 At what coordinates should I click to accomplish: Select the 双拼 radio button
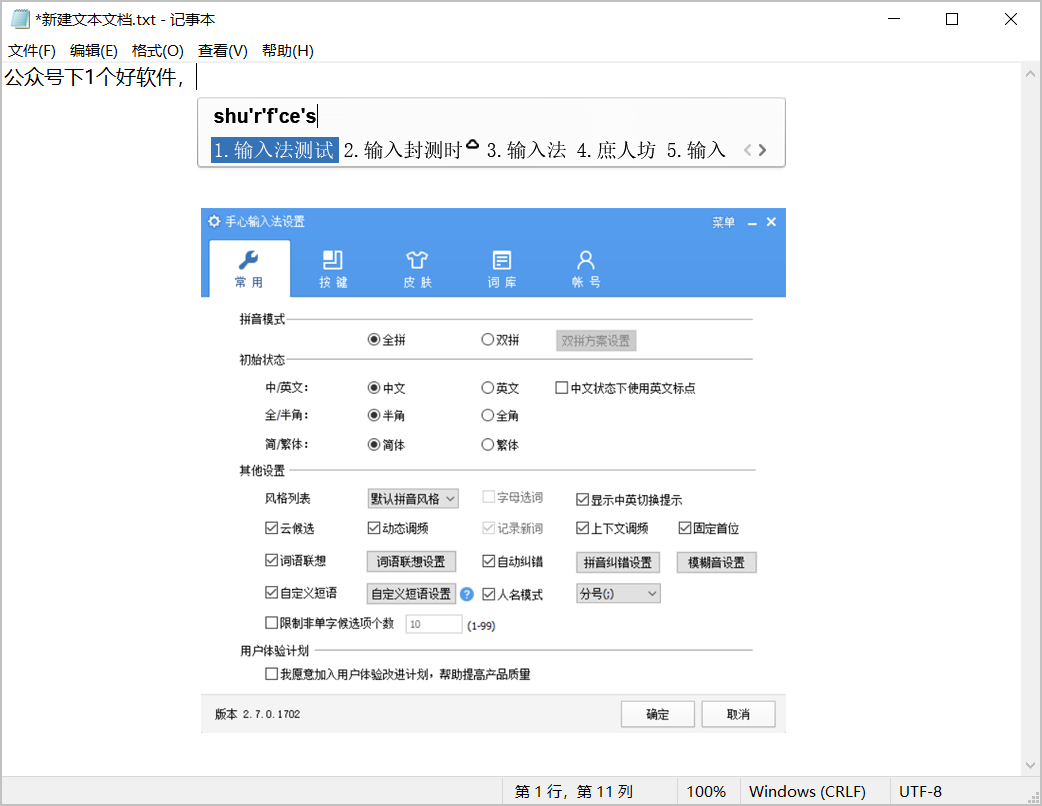(x=488, y=340)
